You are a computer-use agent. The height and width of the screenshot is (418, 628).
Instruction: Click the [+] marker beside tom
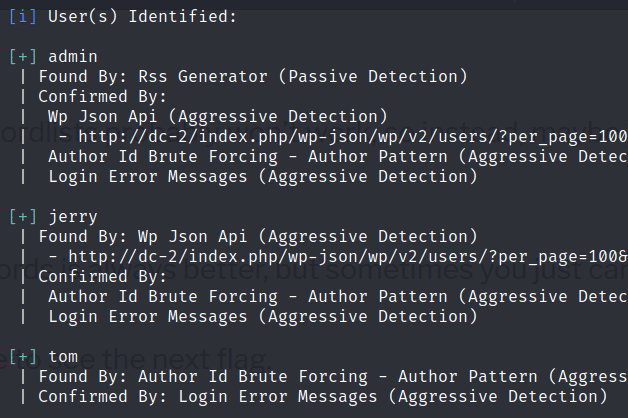23,357
